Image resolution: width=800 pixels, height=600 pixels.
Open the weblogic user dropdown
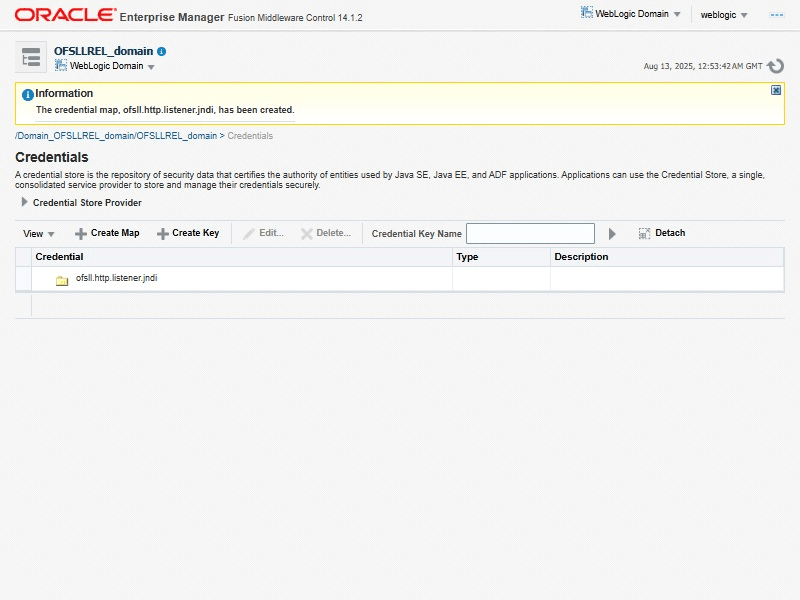723,15
